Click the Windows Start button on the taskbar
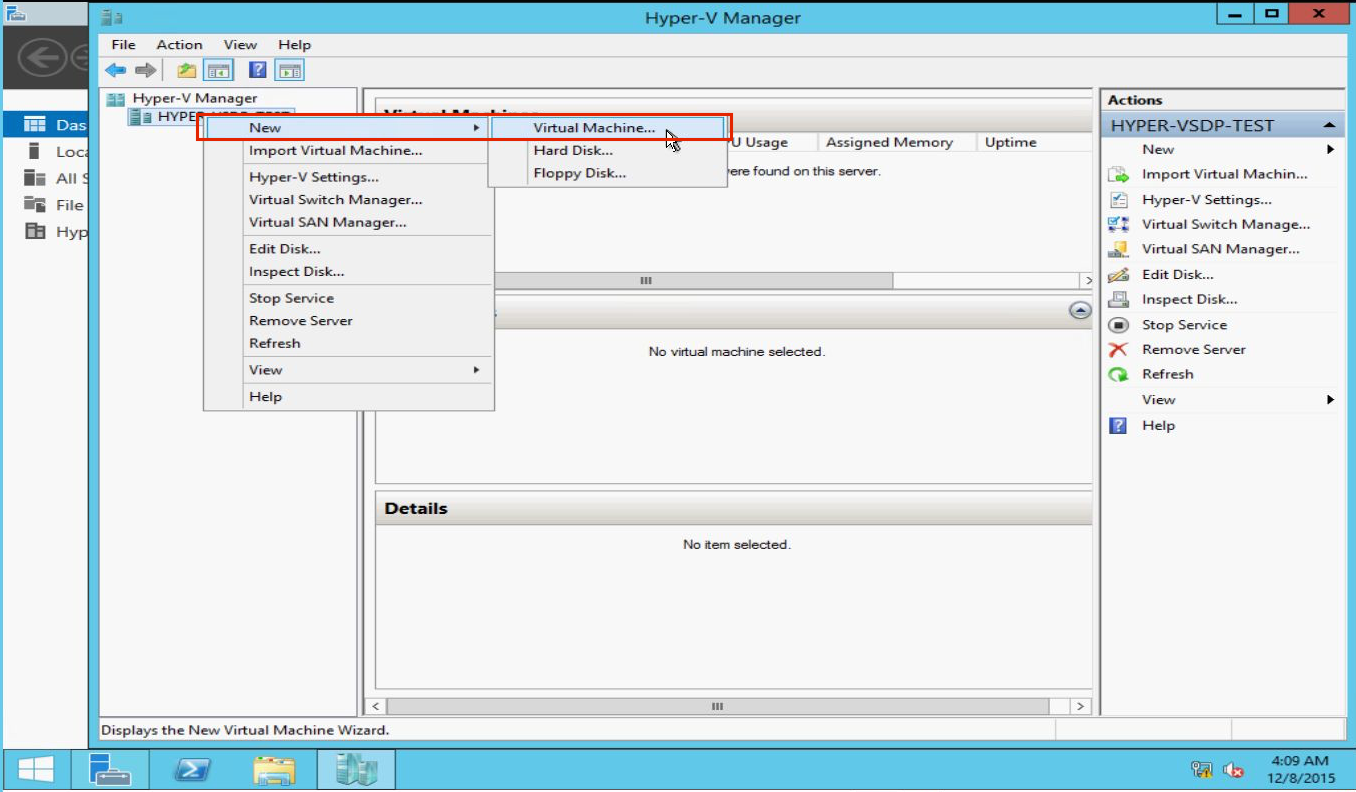This screenshot has width=1356, height=792. [x=35, y=770]
